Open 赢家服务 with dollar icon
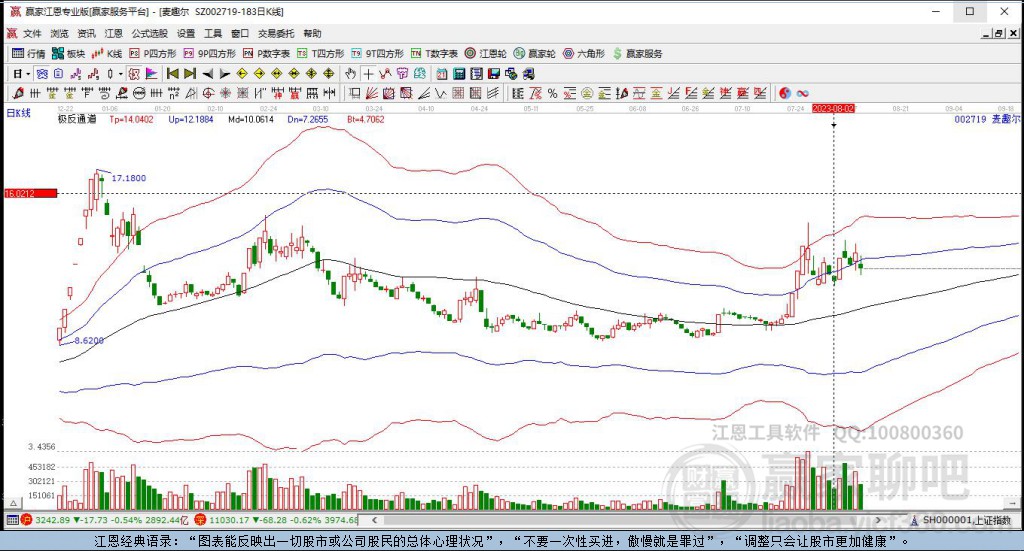Image resolution: width=1024 pixels, height=551 pixels. click(637, 54)
